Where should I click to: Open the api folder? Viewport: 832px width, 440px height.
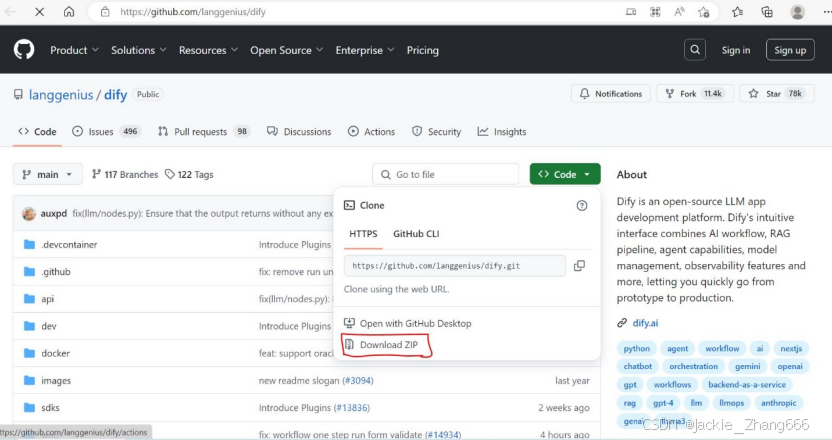pos(48,299)
